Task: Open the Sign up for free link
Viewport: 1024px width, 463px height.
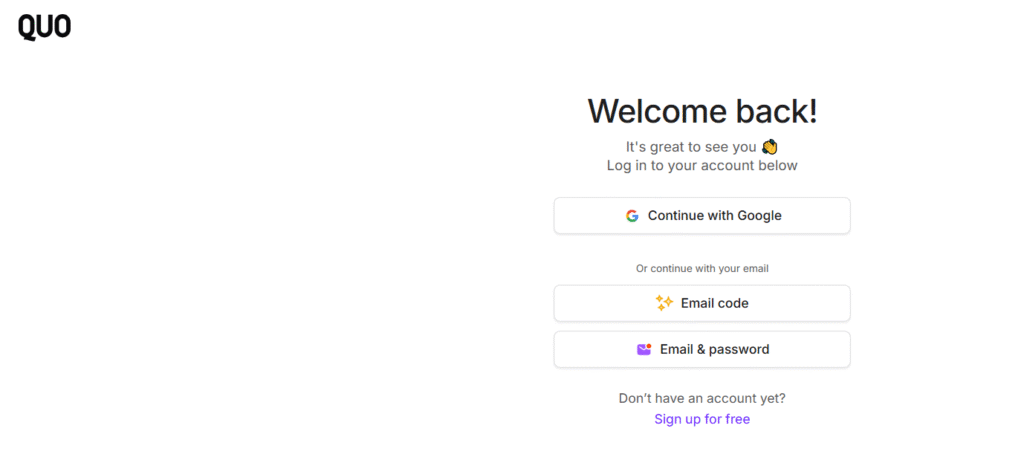Action: click(702, 419)
